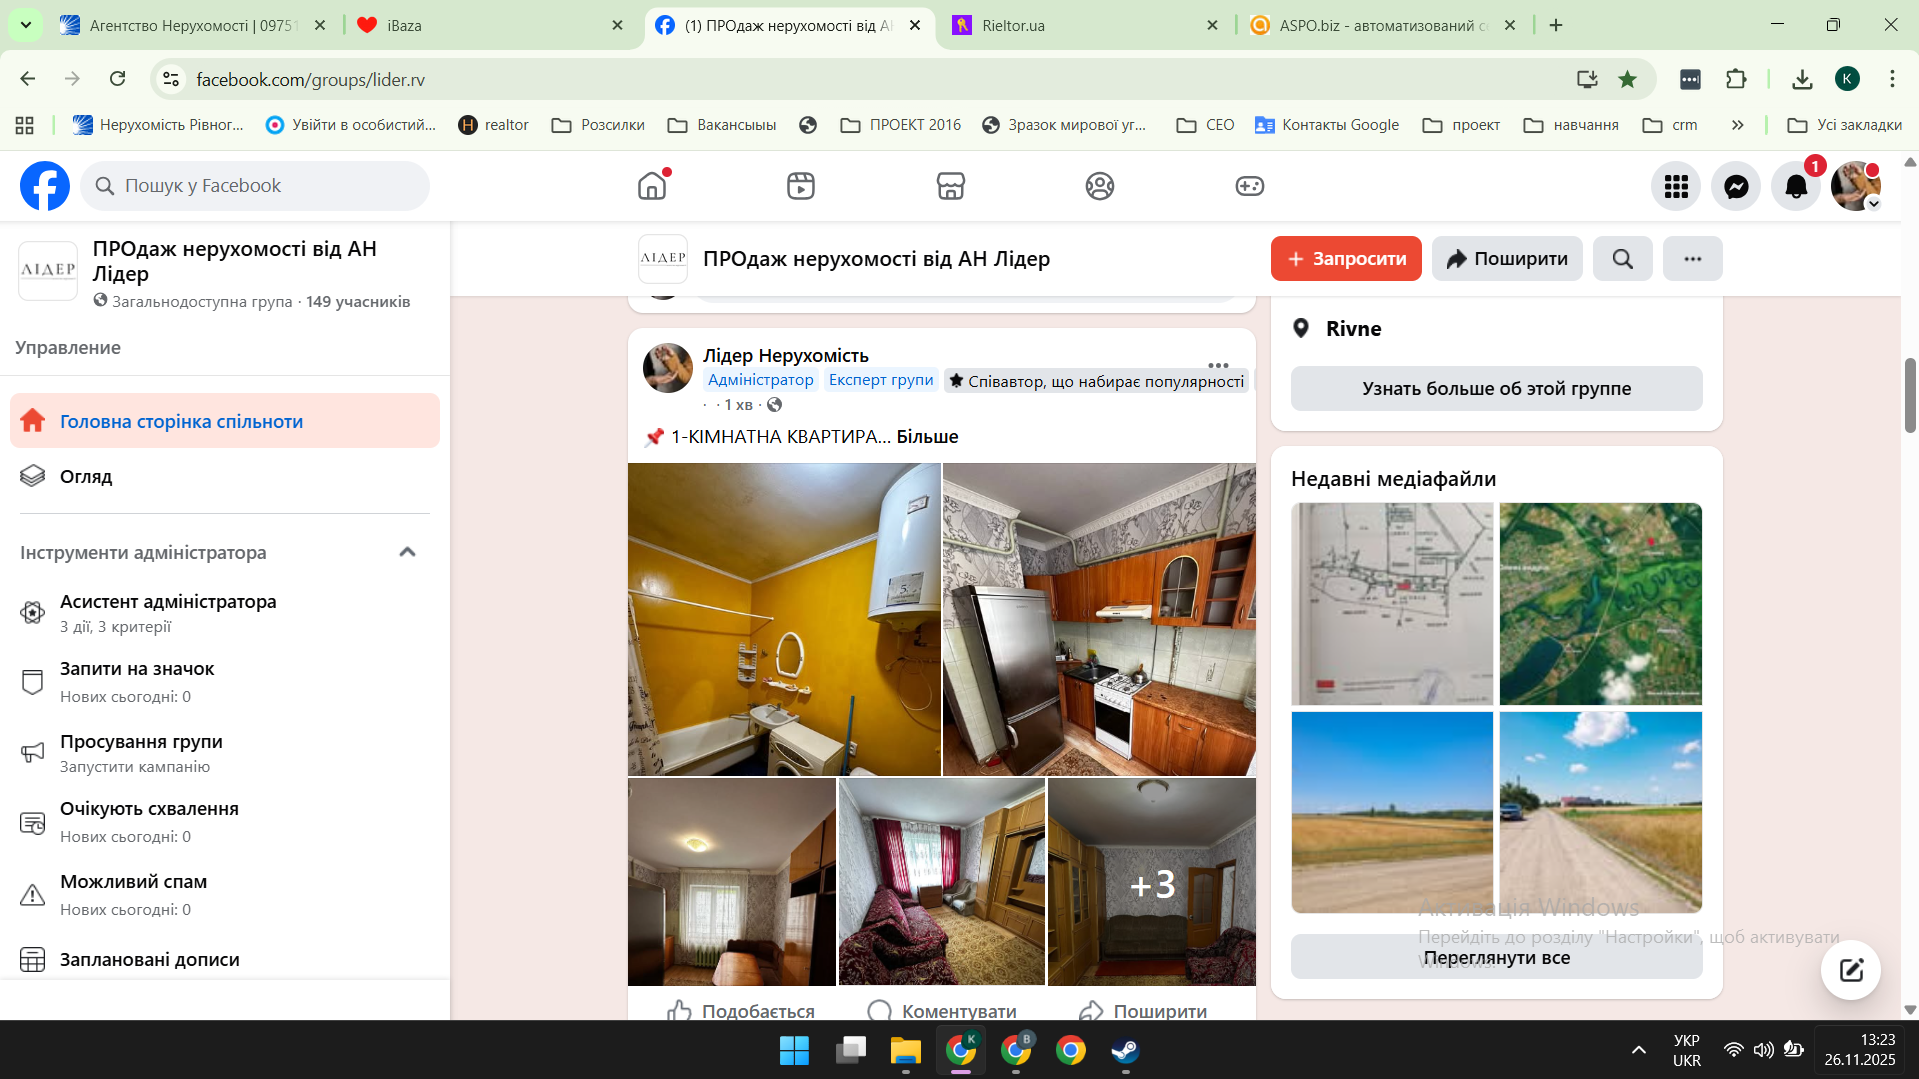
Task: Select Огляд in the left sidebar
Action: pos(86,476)
